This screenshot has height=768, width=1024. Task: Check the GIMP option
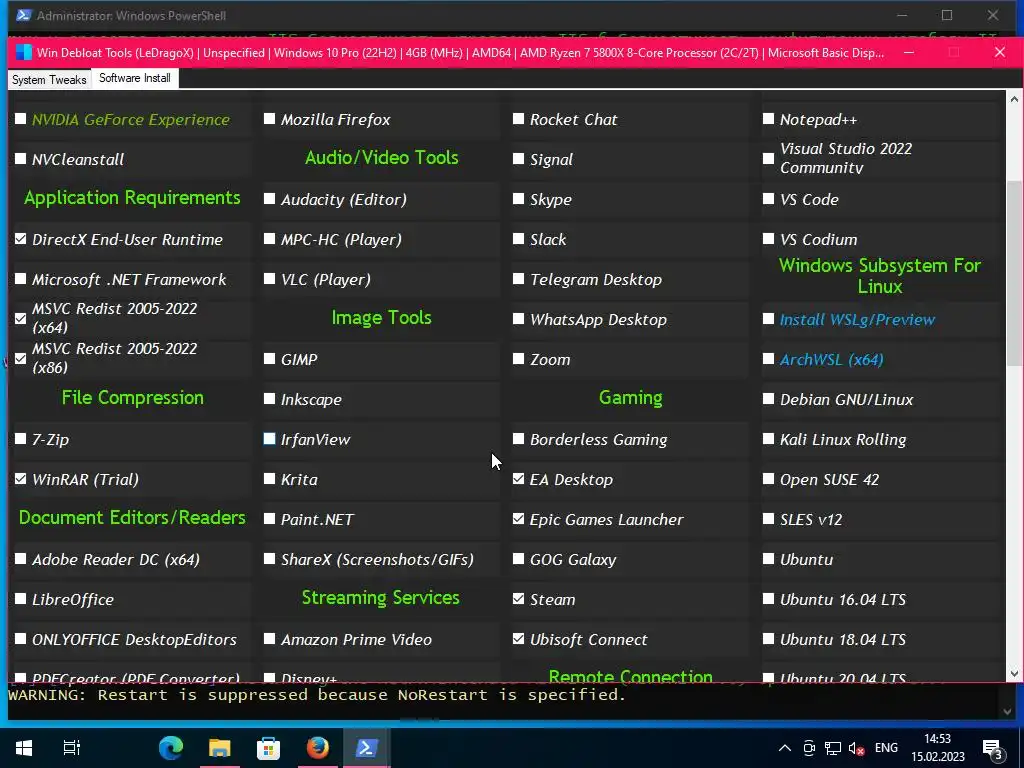pos(270,359)
